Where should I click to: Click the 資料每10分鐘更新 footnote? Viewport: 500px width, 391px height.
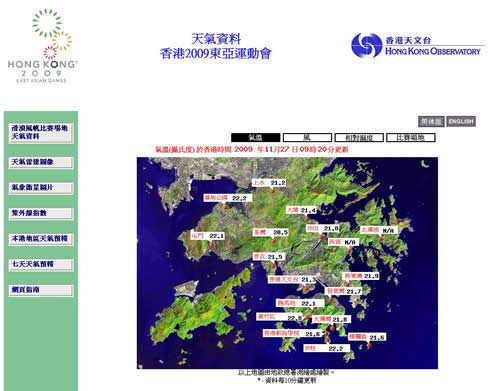[x=287, y=381]
